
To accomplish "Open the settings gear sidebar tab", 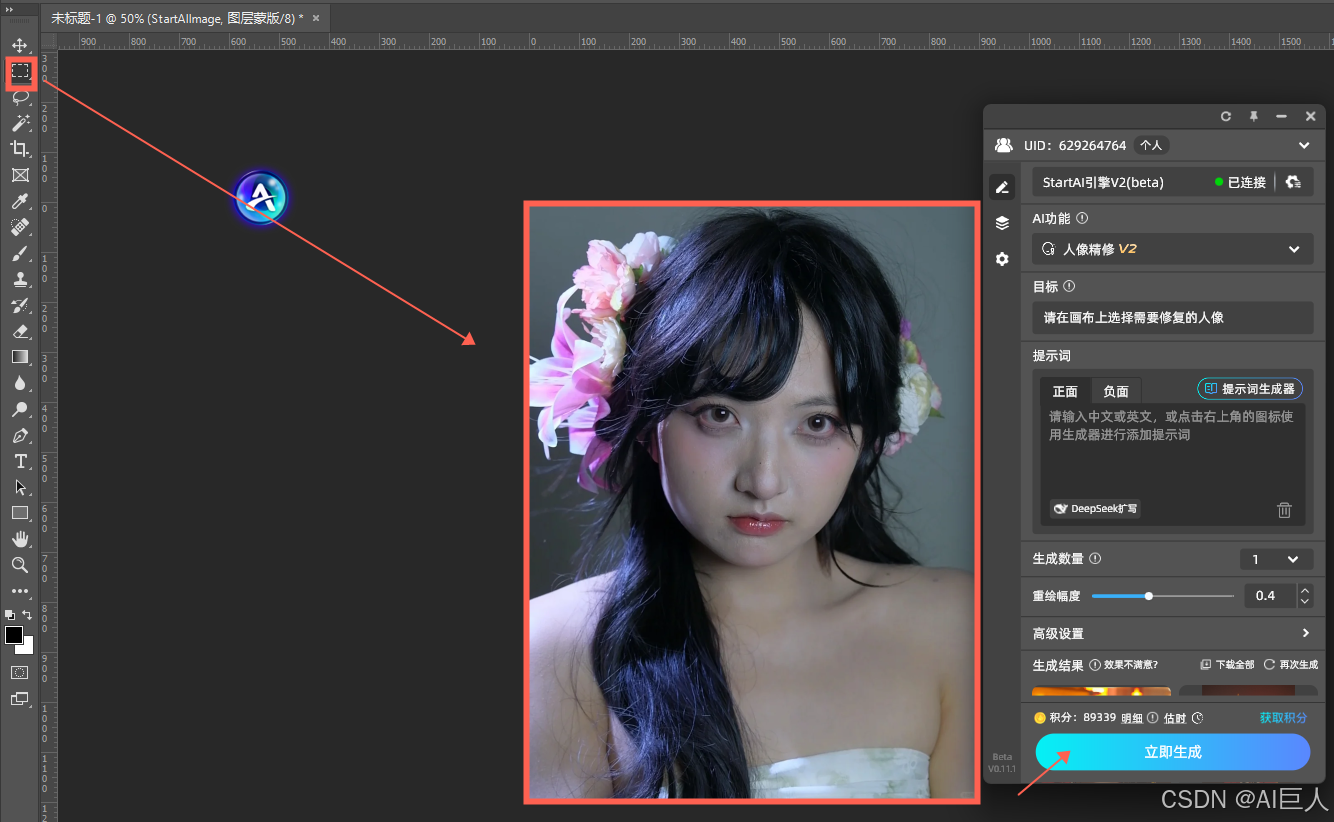I will click(x=1002, y=259).
